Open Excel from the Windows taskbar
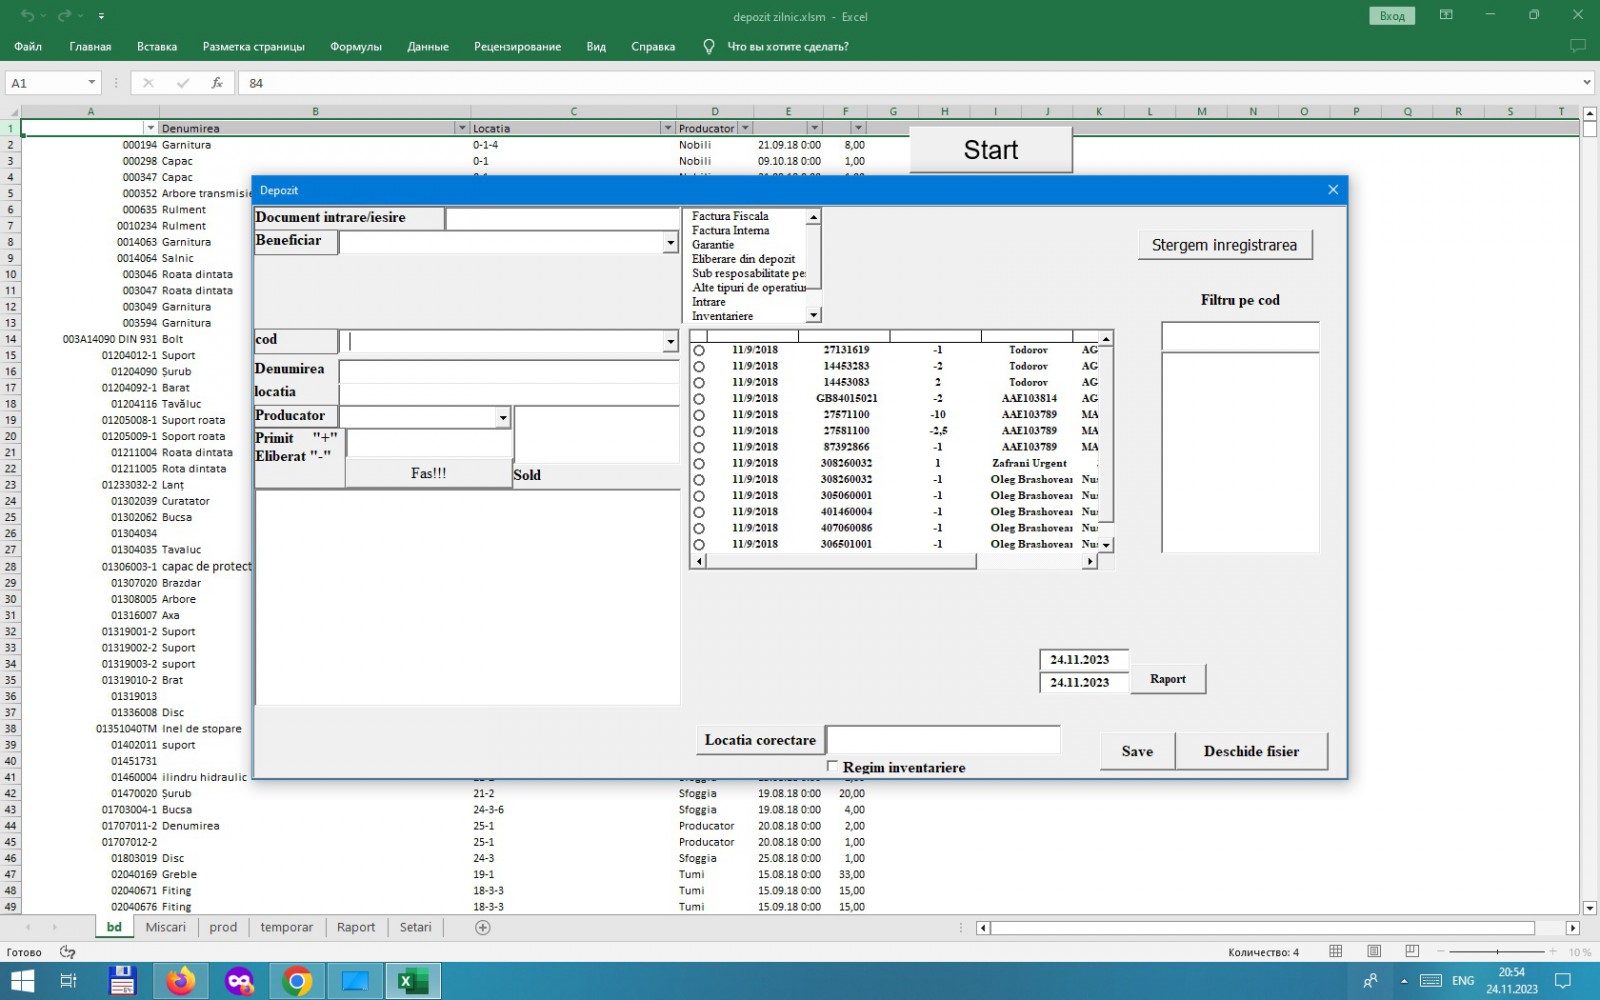Image resolution: width=1600 pixels, height=1000 pixels. [412, 981]
